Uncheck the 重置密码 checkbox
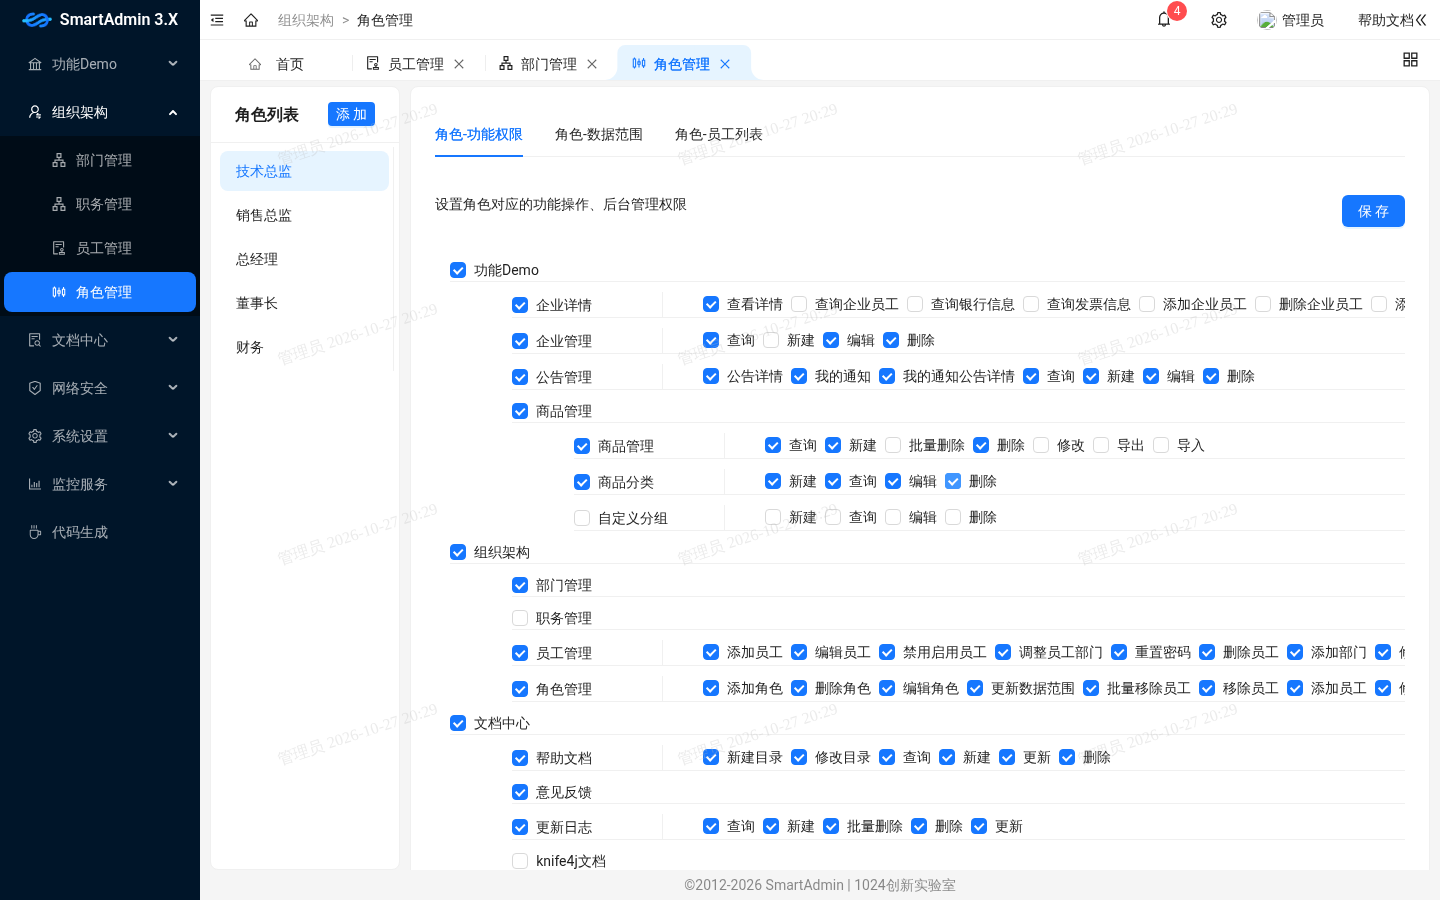This screenshot has width=1440, height=900. 1119,652
